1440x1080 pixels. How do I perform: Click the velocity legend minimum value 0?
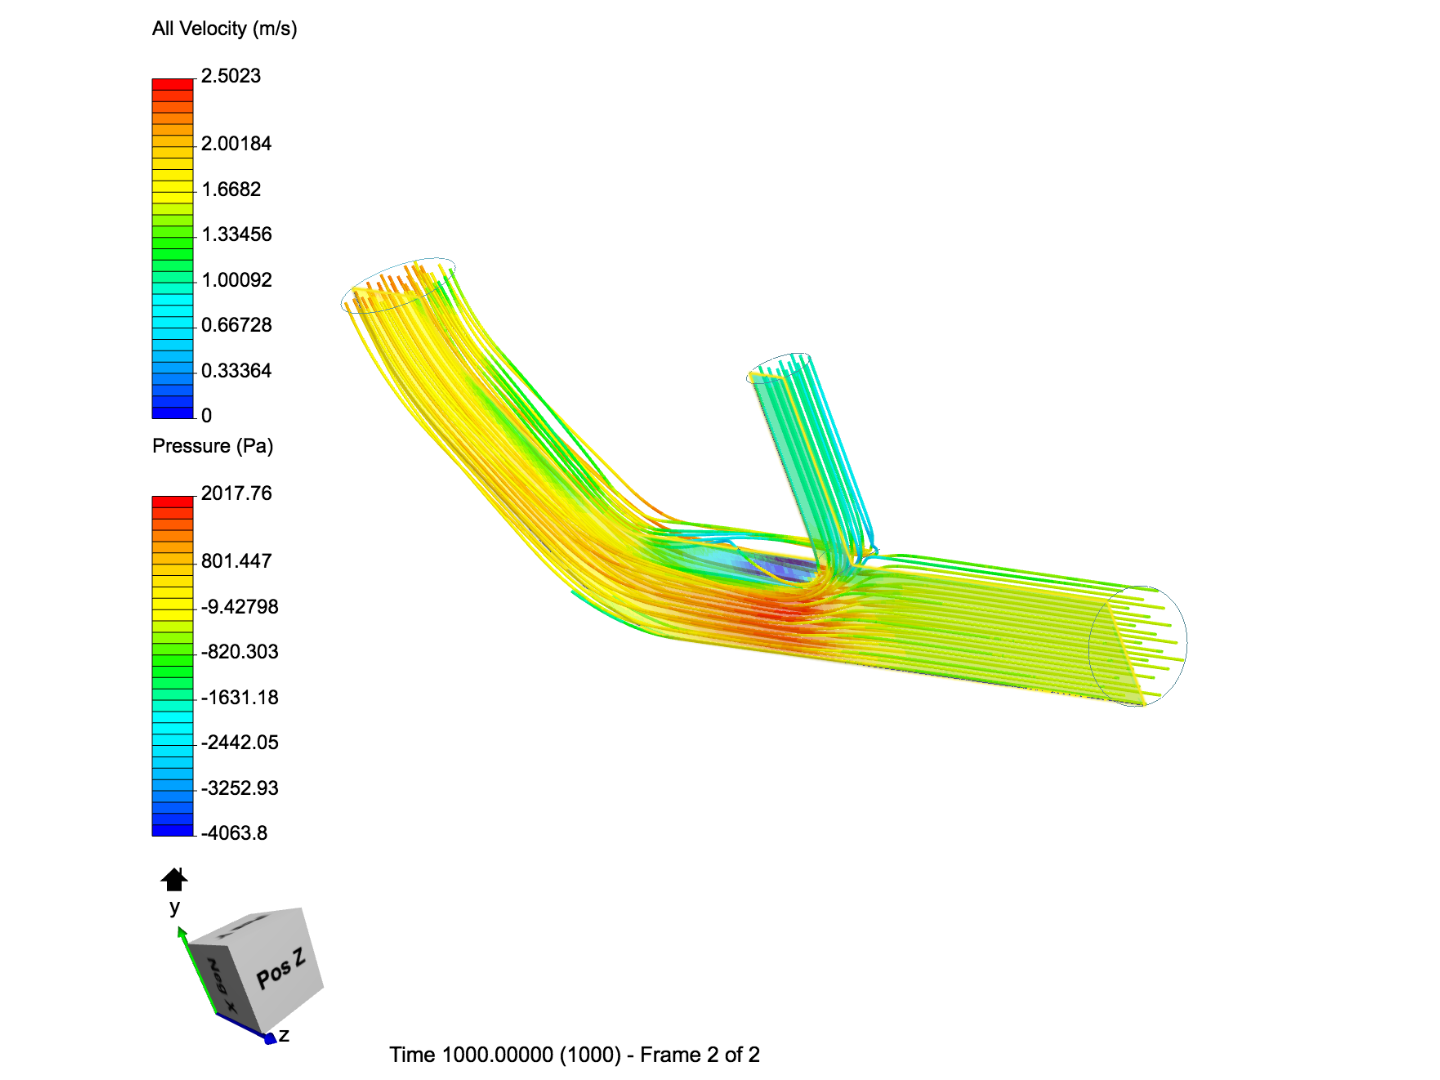[207, 416]
